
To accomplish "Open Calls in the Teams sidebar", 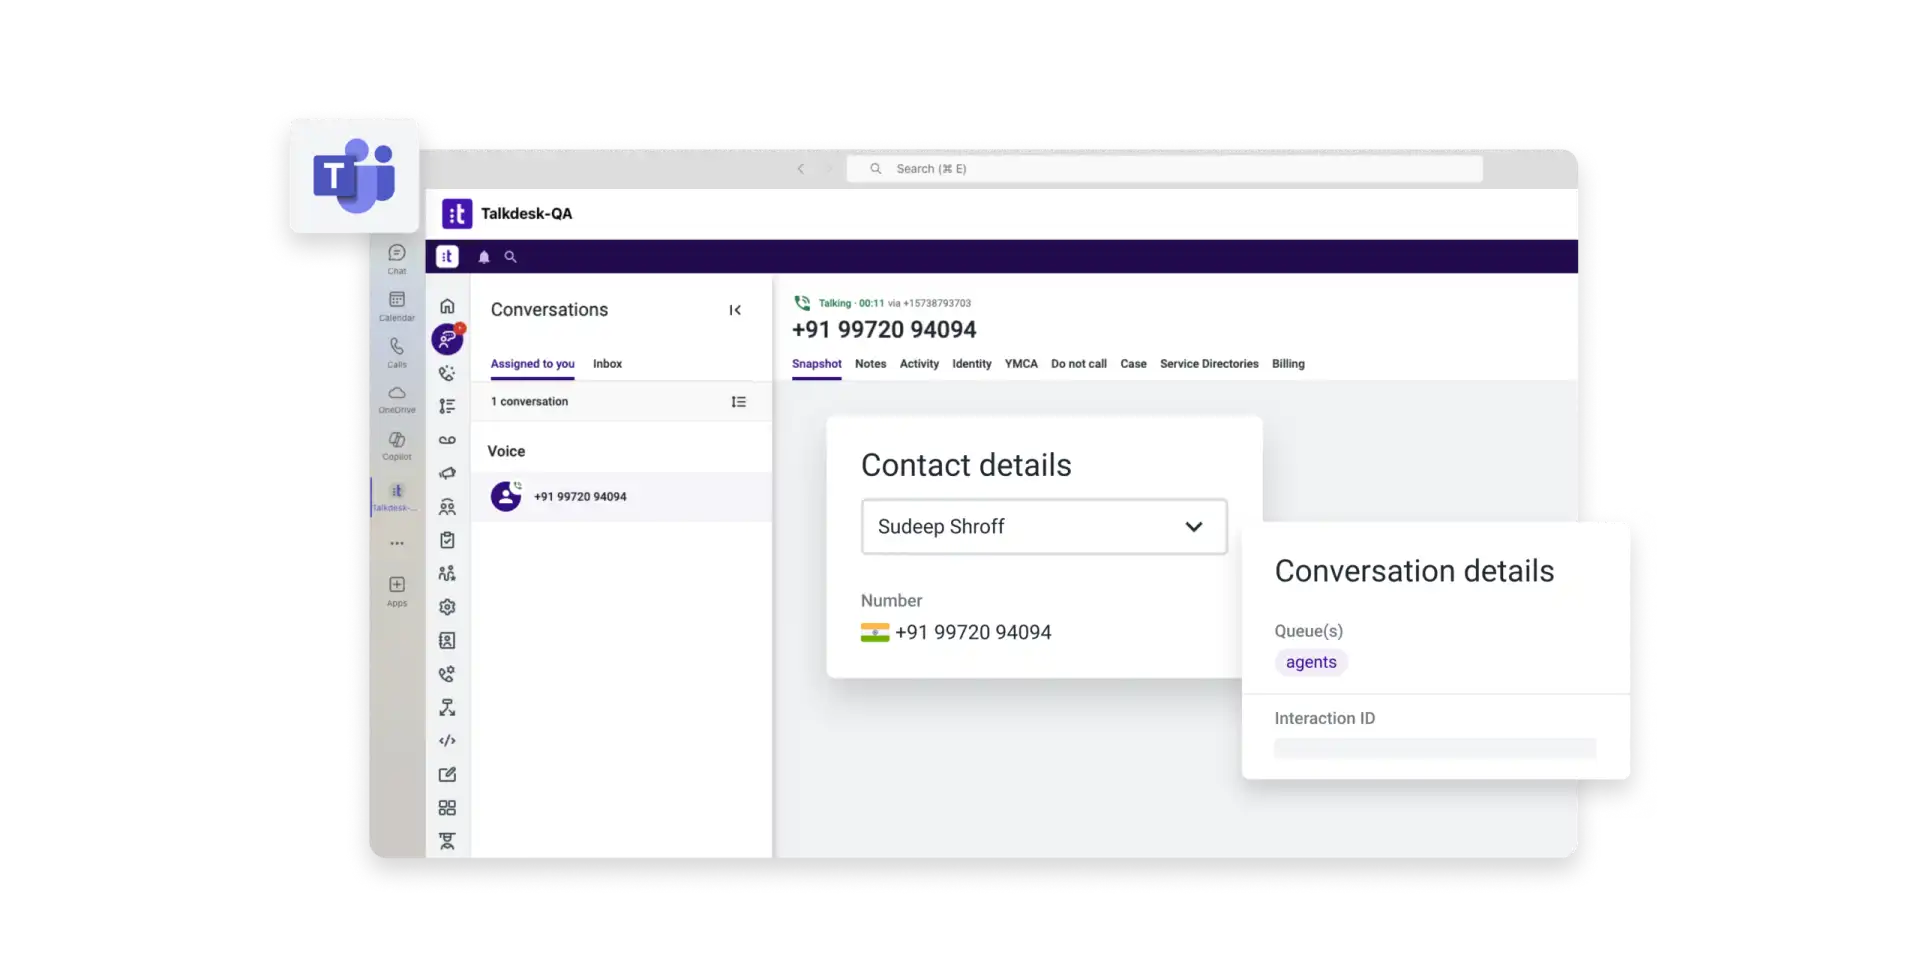I will tap(397, 351).
